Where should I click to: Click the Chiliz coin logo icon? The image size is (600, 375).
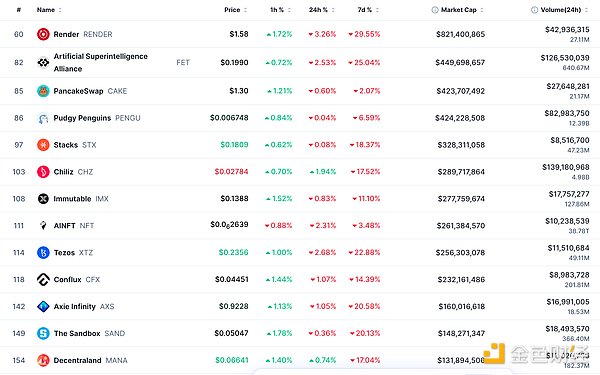tap(43, 172)
